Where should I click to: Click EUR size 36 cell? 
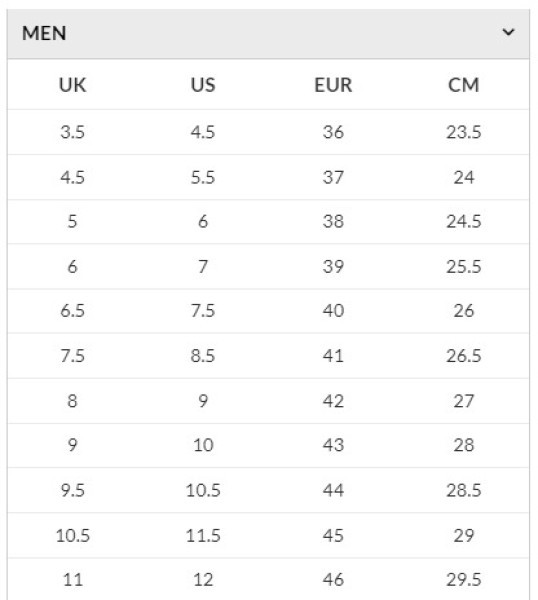click(x=333, y=132)
